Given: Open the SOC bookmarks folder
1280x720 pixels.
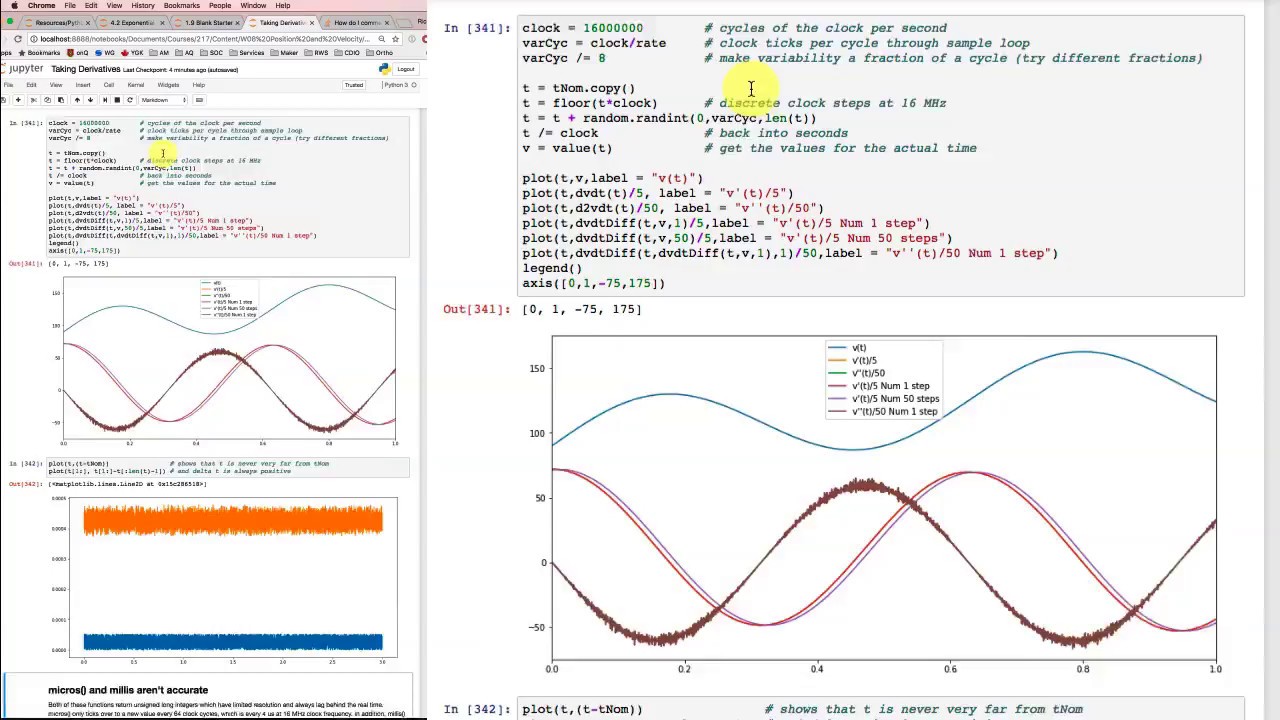Looking at the screenshot, I should [211, 52].
